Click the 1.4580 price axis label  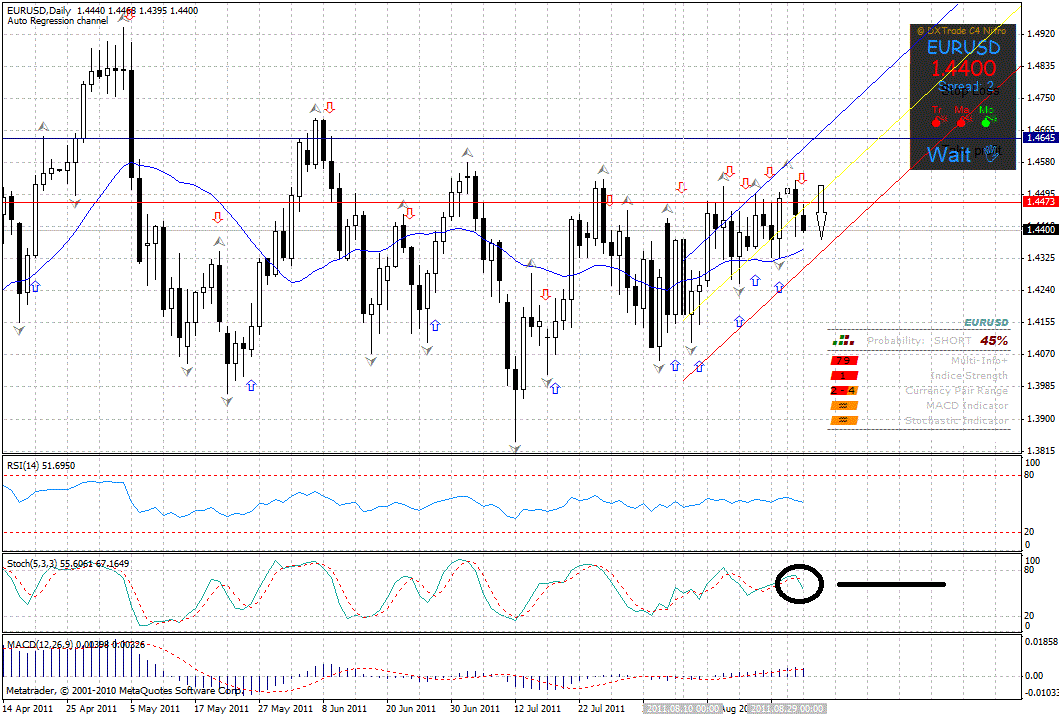1040,162
